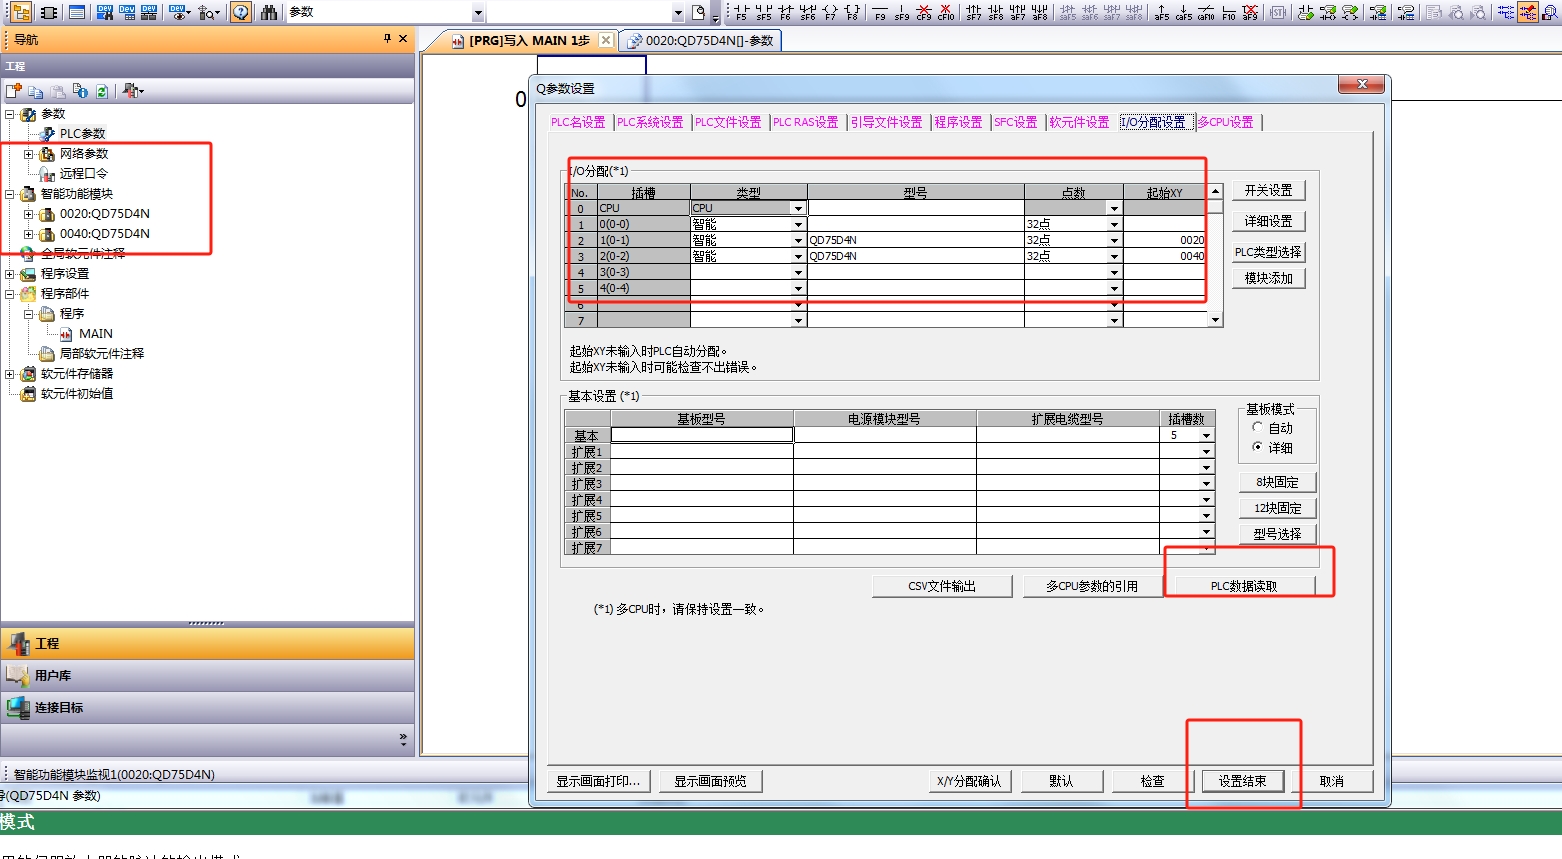Screen dimensions: 1562x859
Task: Open type dropdown for slot 0(0-0) row
Action: [x=798, y=225]
